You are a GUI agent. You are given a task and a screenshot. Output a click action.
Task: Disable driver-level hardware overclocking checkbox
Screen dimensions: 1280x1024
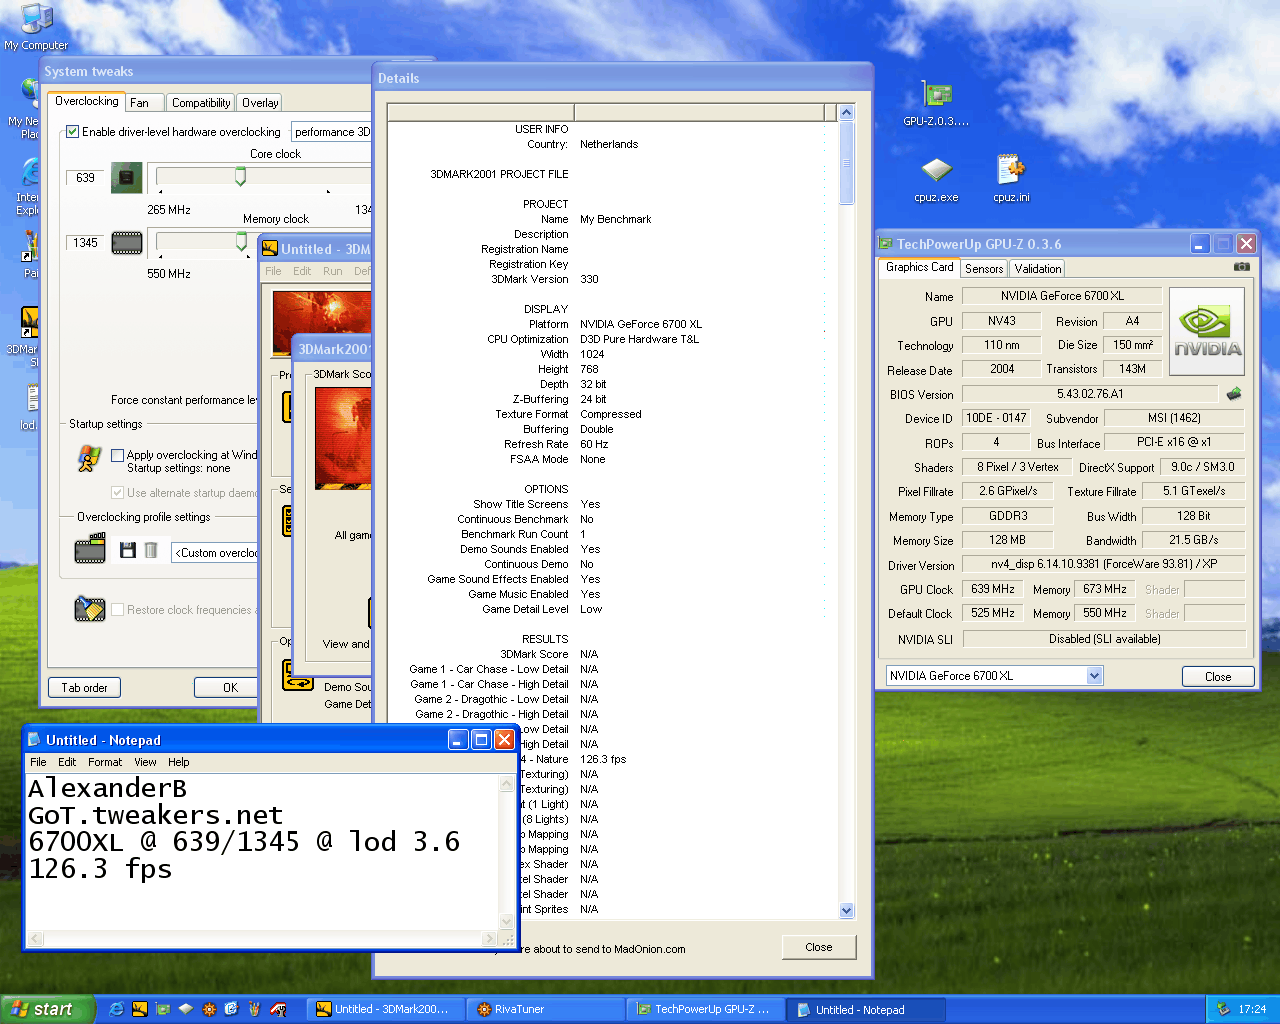[73, 132]
